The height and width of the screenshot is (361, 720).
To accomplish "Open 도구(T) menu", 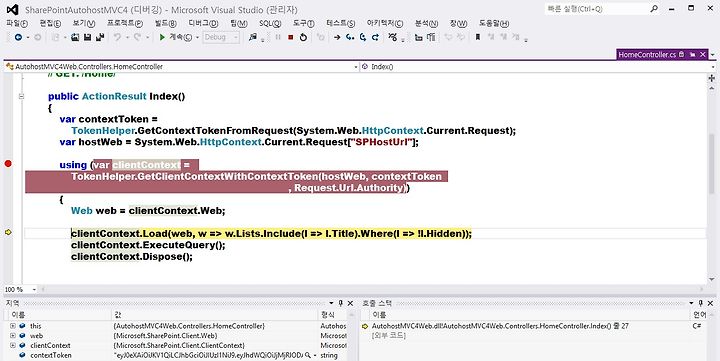I will (x=304, y=23).
